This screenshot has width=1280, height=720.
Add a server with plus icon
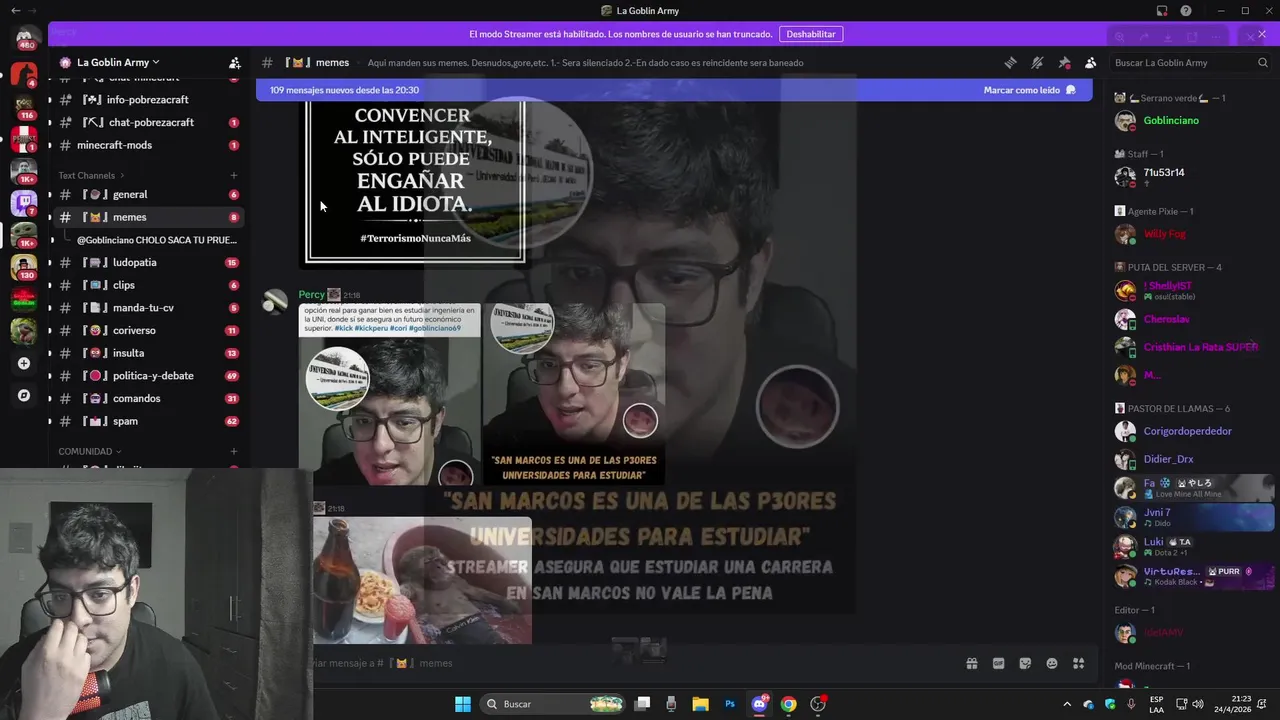(24, 363)
